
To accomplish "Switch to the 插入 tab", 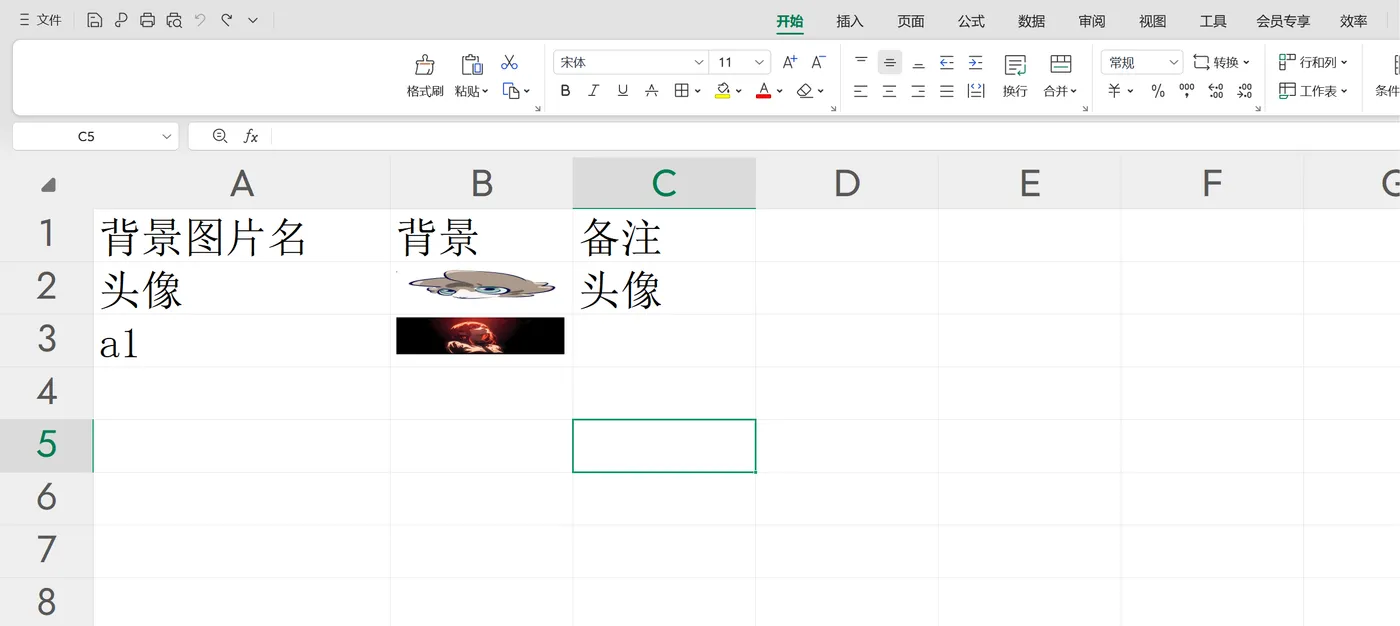I will pyautogui.click(x=850, y=21).
